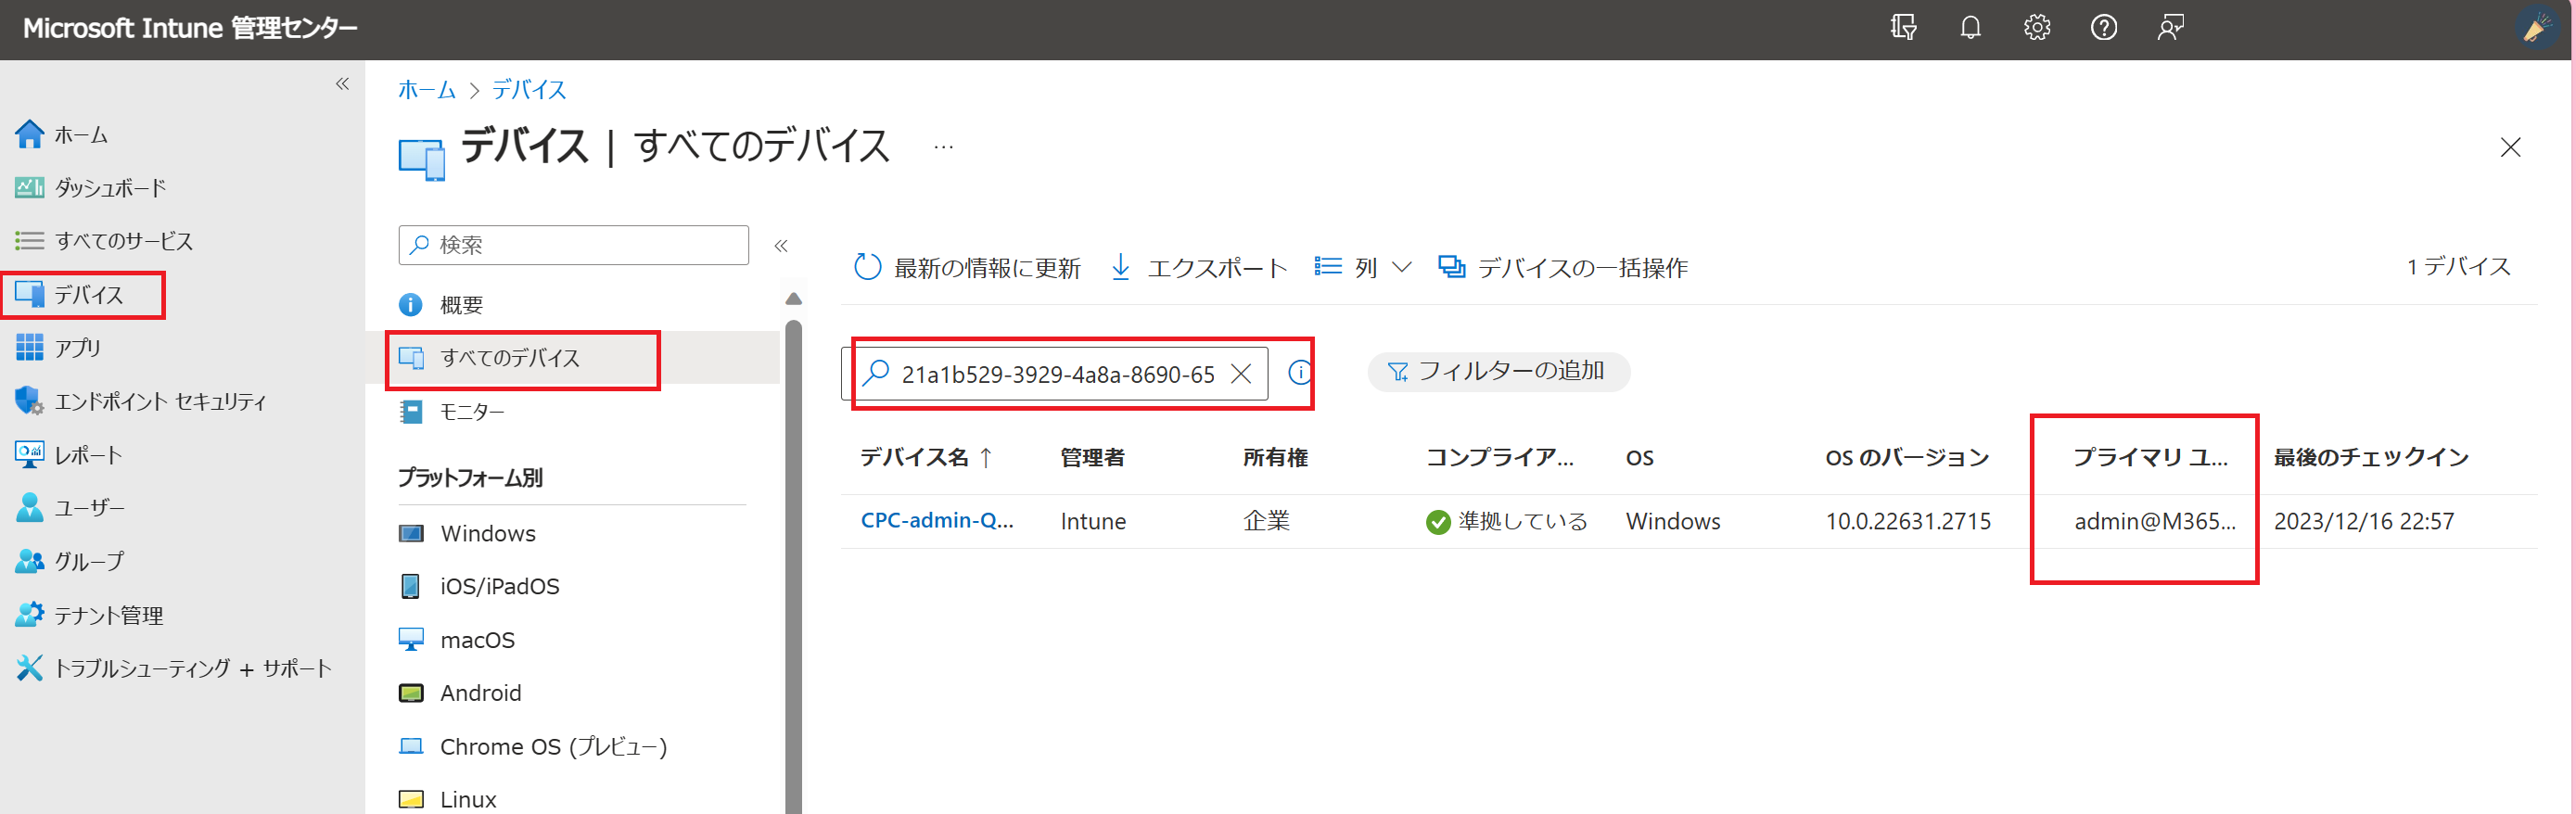The height and width of the screenshot is (814, 2576).
Task: Click the admin@M365... primary user cell
Action: click(x=2155, y=522)
